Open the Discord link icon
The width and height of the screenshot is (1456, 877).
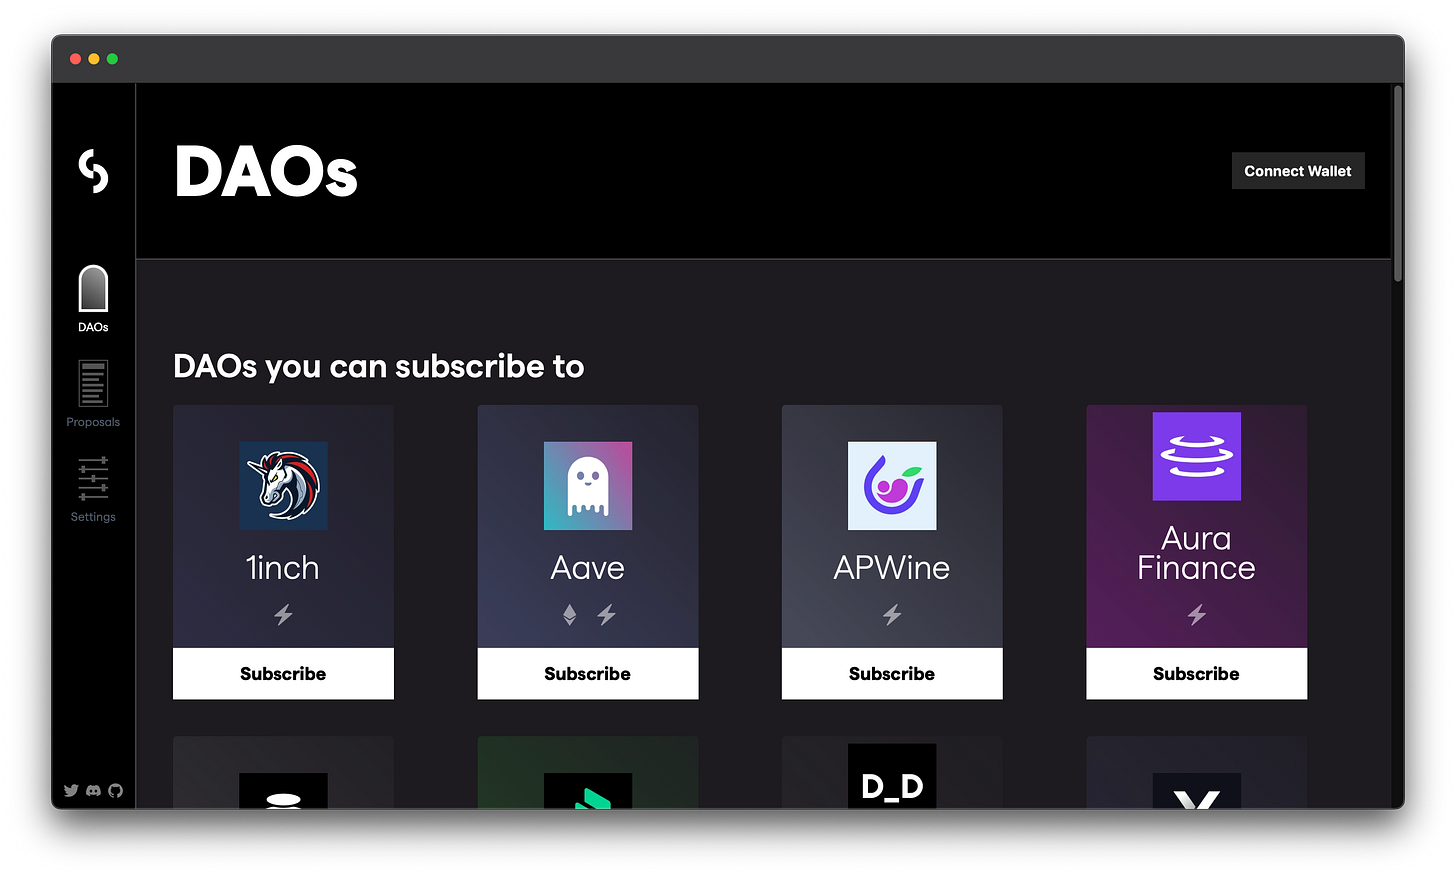pyautogui.click(x=93, y=790)
